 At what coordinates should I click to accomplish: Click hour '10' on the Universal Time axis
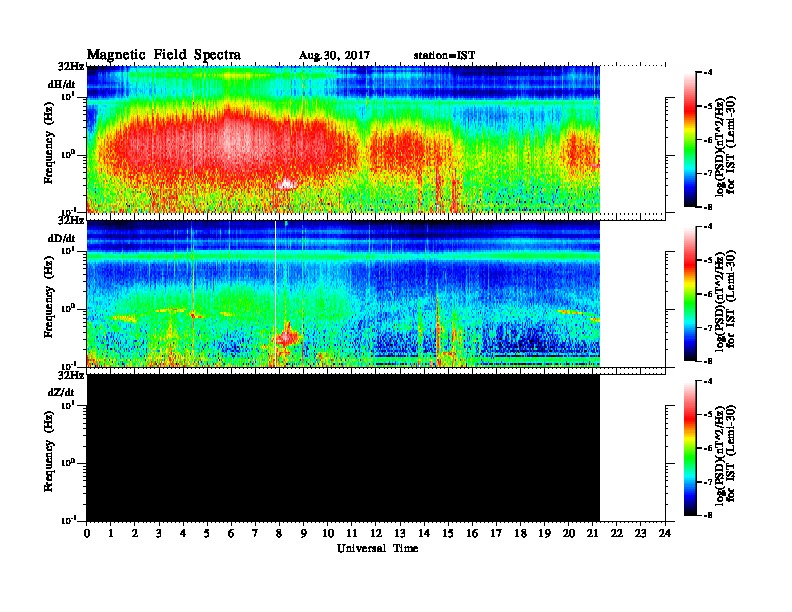[x=328, y=534]
